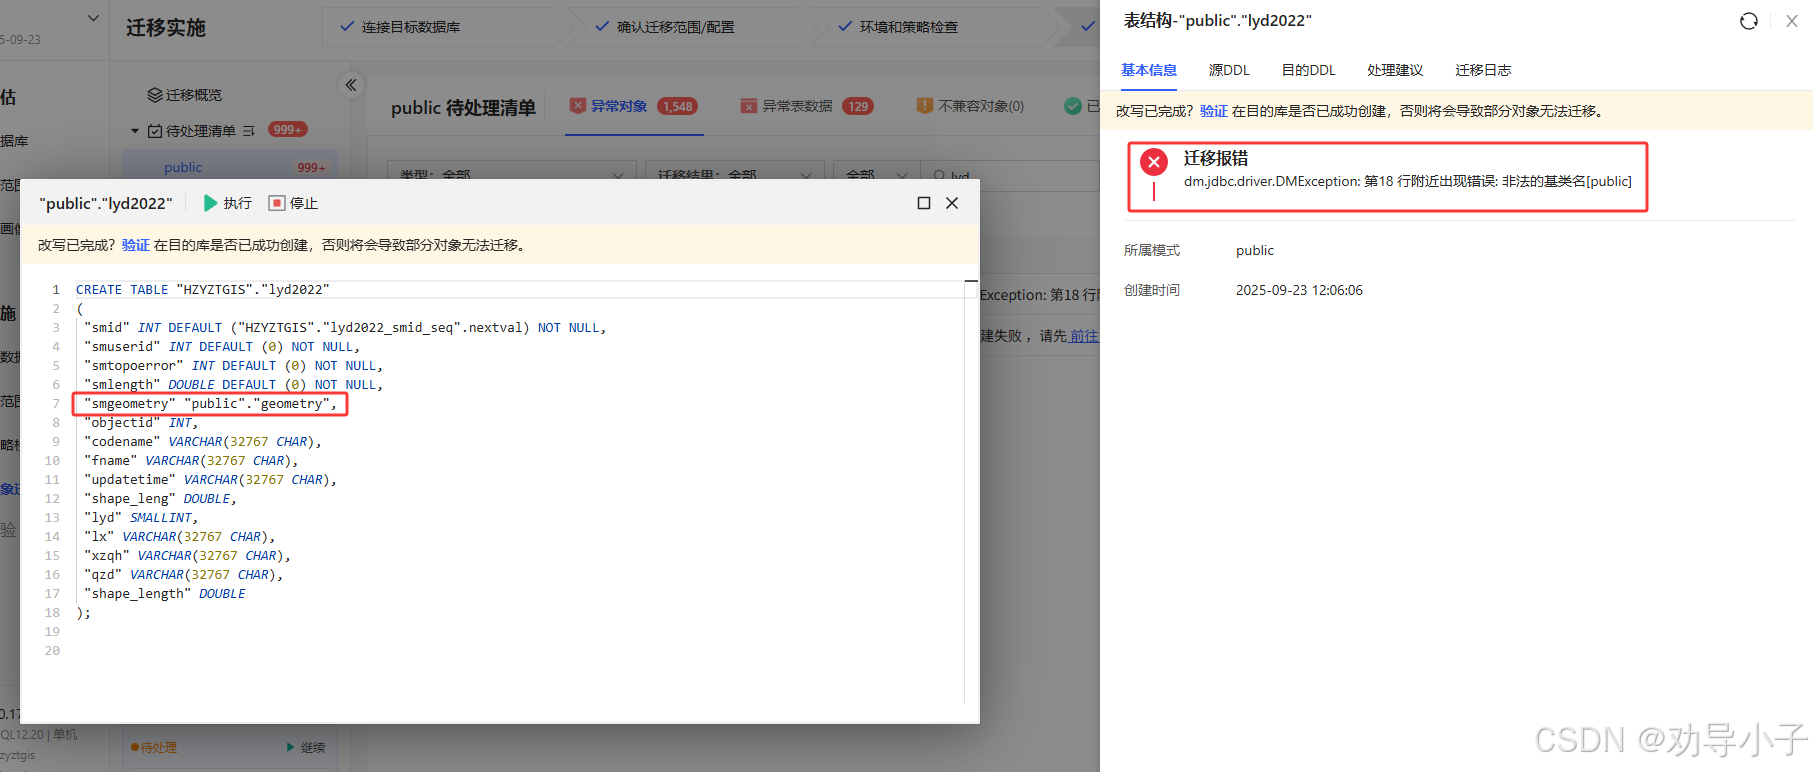Open the 类型 filter dropdown
This screenshot has height=772, width=1813.
(510, 174)
